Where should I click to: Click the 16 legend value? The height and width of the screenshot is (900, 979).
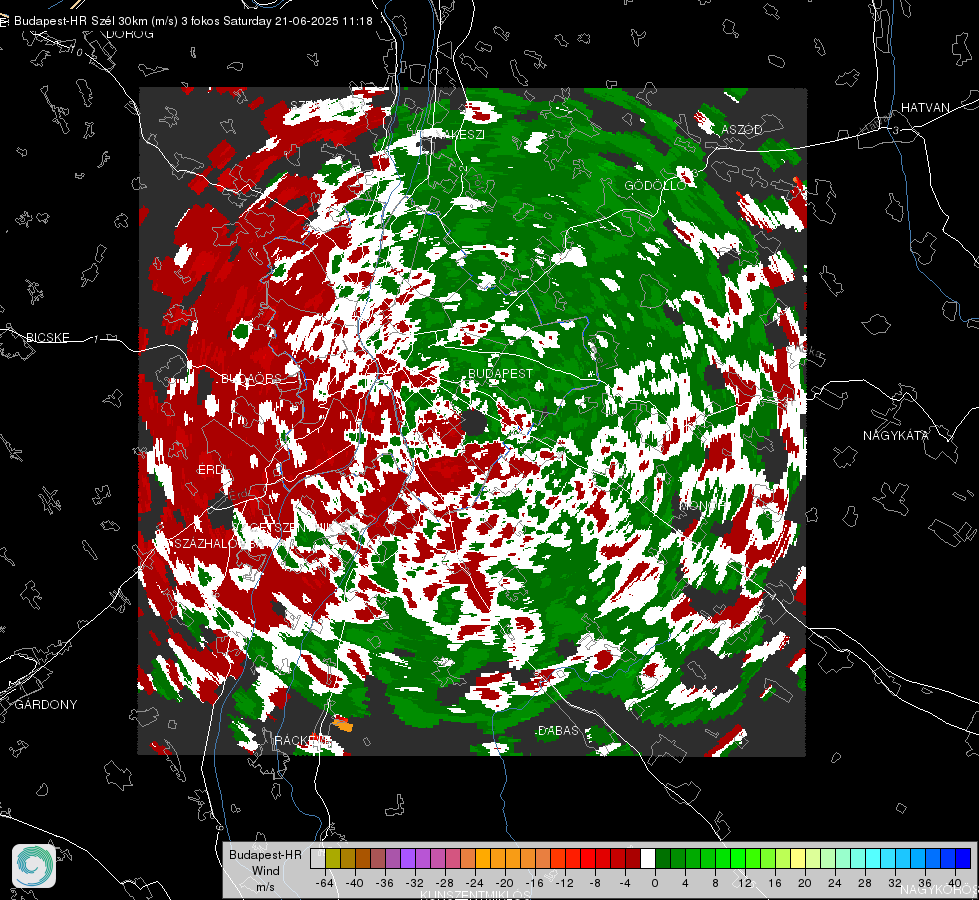775,883
